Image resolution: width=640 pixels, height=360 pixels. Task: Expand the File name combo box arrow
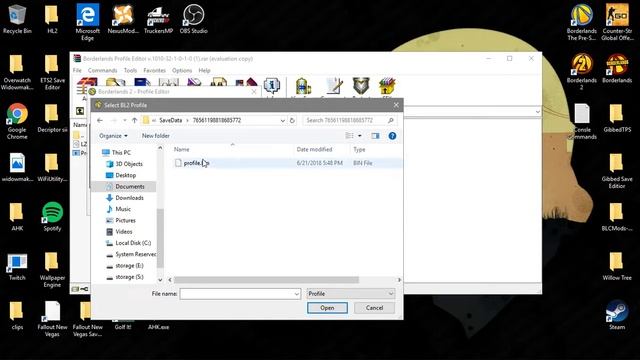point(297,294)
